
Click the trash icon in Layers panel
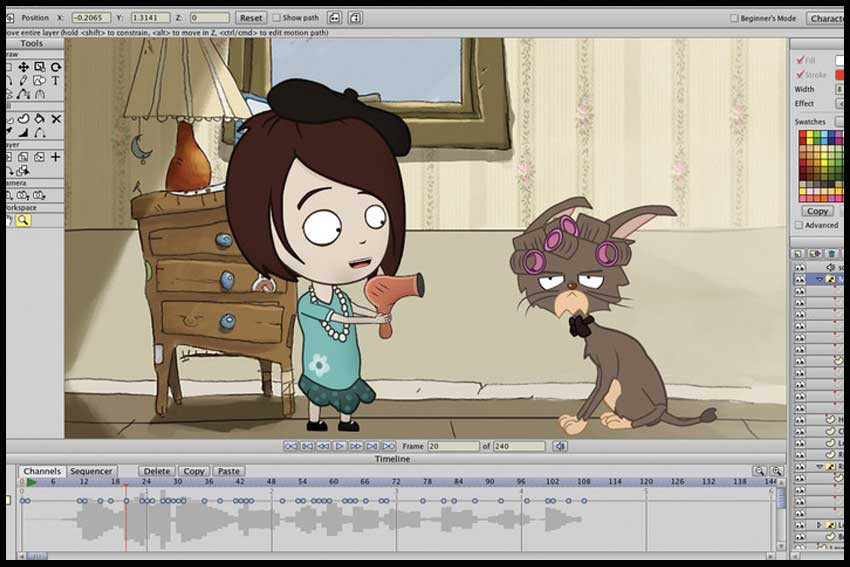831,254
